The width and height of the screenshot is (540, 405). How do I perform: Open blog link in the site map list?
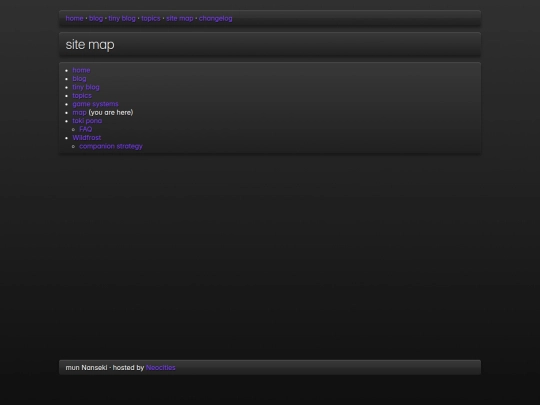[79, 79]
